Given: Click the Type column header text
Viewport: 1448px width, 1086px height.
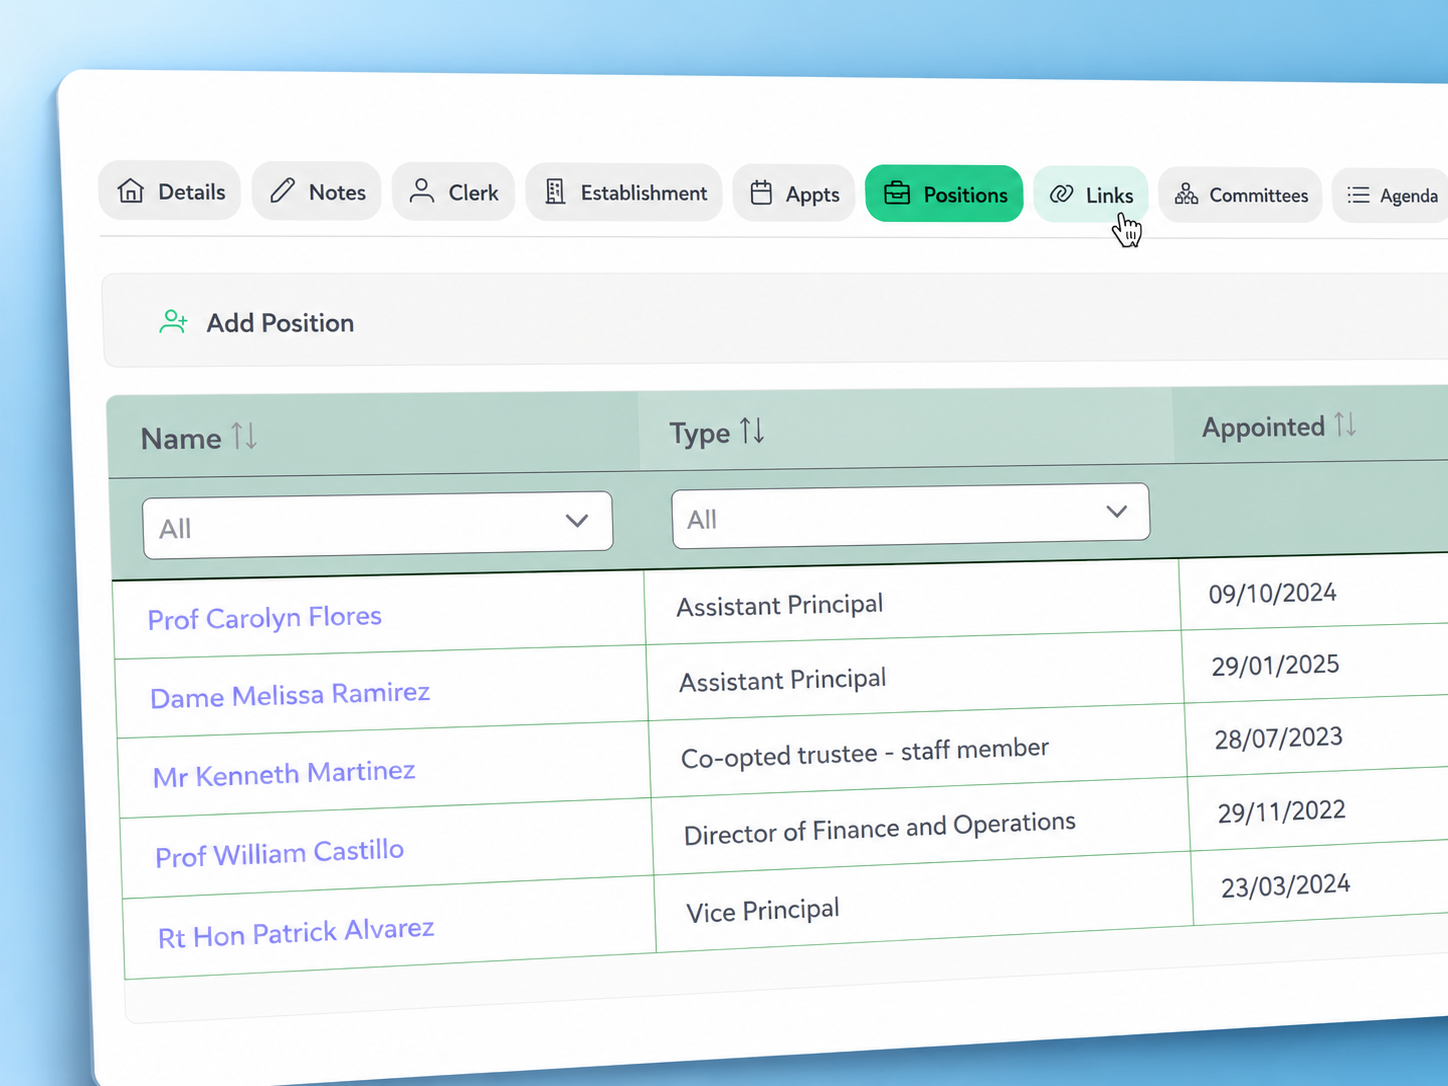Looking at the screenshot, I should pos(699,433).
